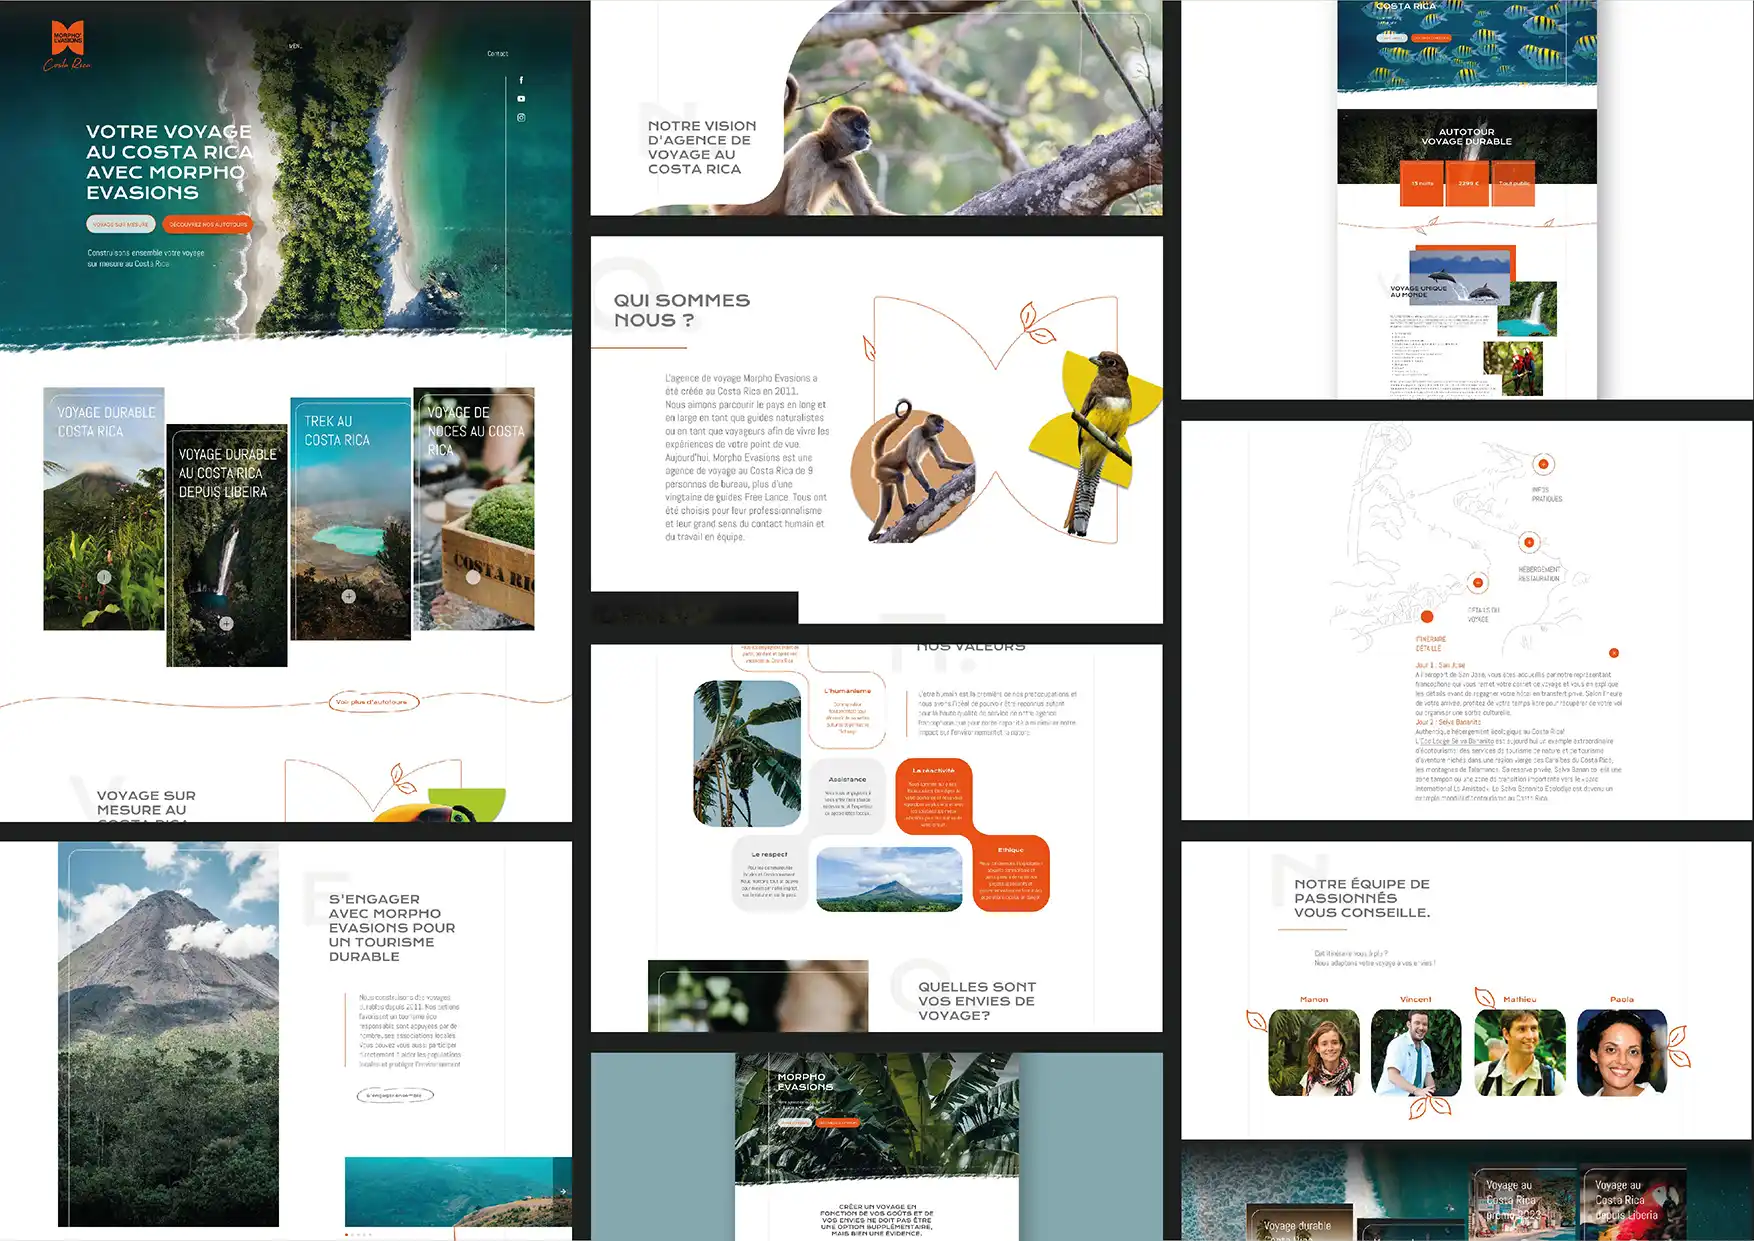The width and height of the screenshot is (1754, 1241).
Task: Click Paola's team portrait
Action: tap(1622, 1052)
